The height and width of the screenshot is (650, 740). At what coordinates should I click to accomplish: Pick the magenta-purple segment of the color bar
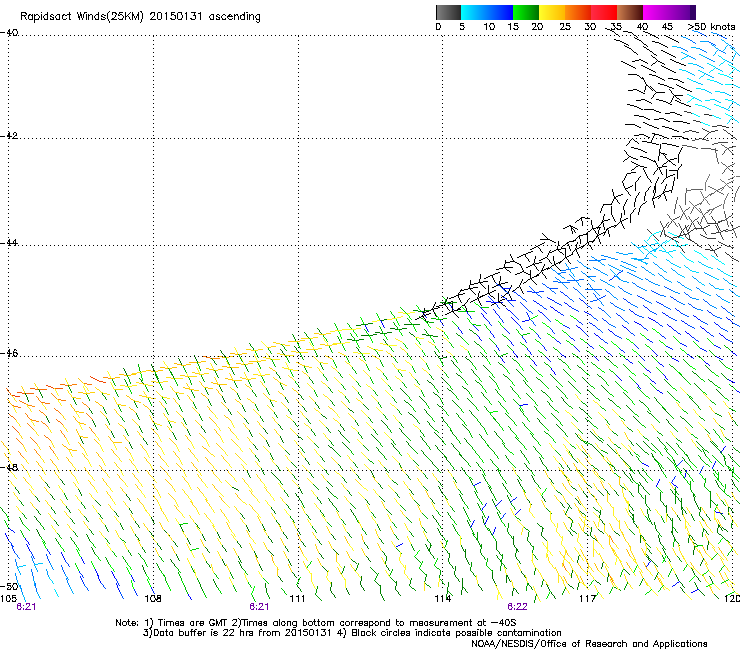click(669, 12)
